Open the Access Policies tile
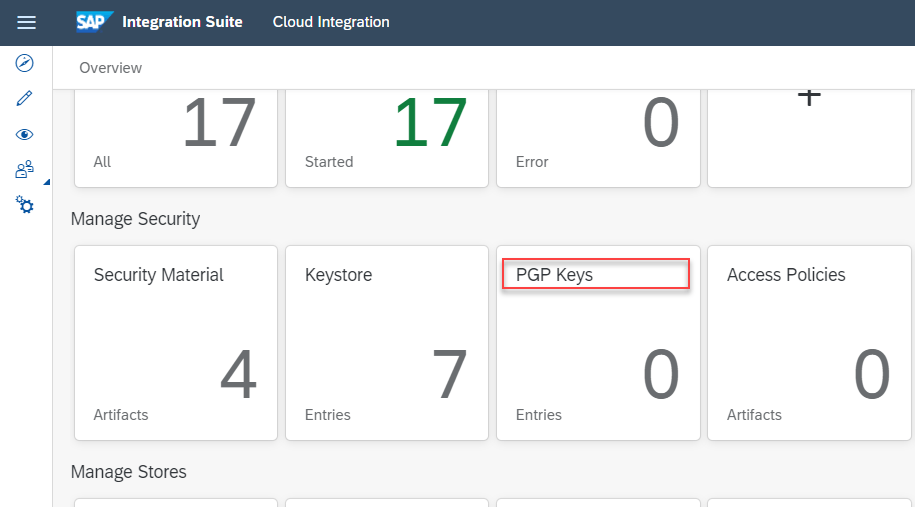Viewport: 915px width, 507px height. (x=809, y=342)
